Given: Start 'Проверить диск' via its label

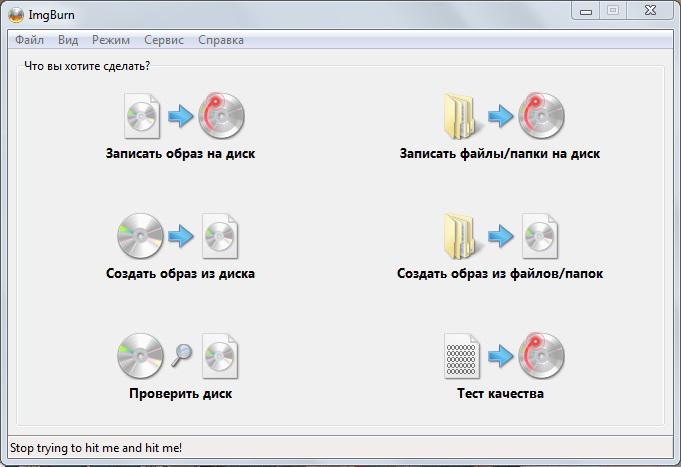Looking at the screenshot, I should [180, 394].
